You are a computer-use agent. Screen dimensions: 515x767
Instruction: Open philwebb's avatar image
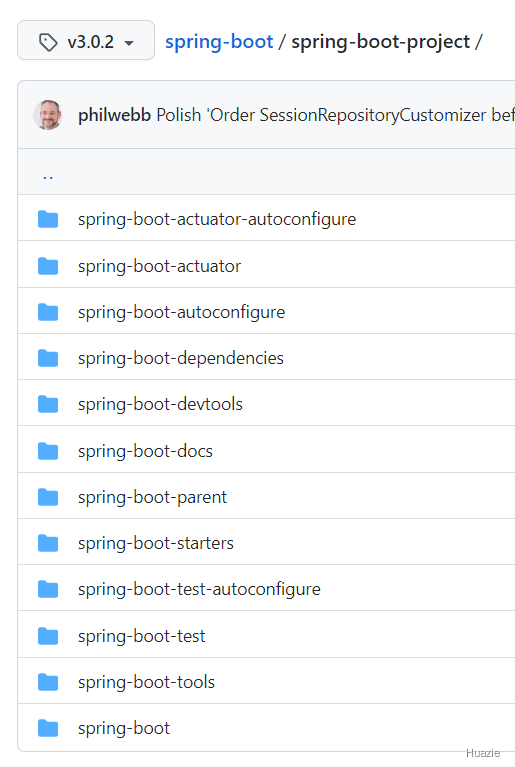[x=47, y=115]
